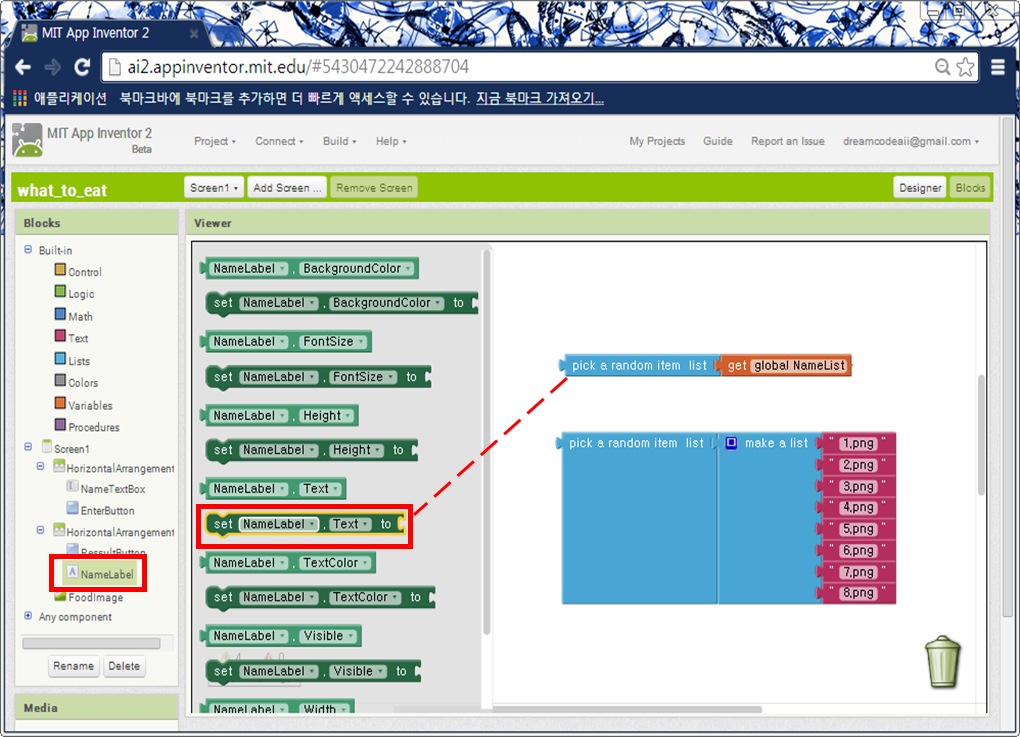This screenshot has width=1020, height=737.
Task: Switch to the Blocks view
Action: (x=970, y=188)
